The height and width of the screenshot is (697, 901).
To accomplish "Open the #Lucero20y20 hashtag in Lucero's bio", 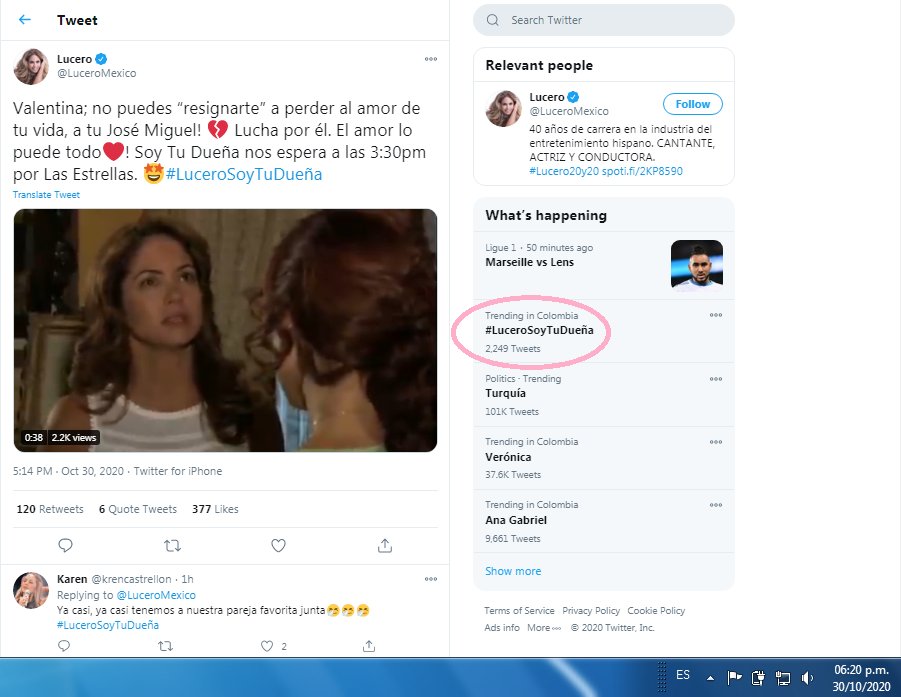I will [564, 171].
